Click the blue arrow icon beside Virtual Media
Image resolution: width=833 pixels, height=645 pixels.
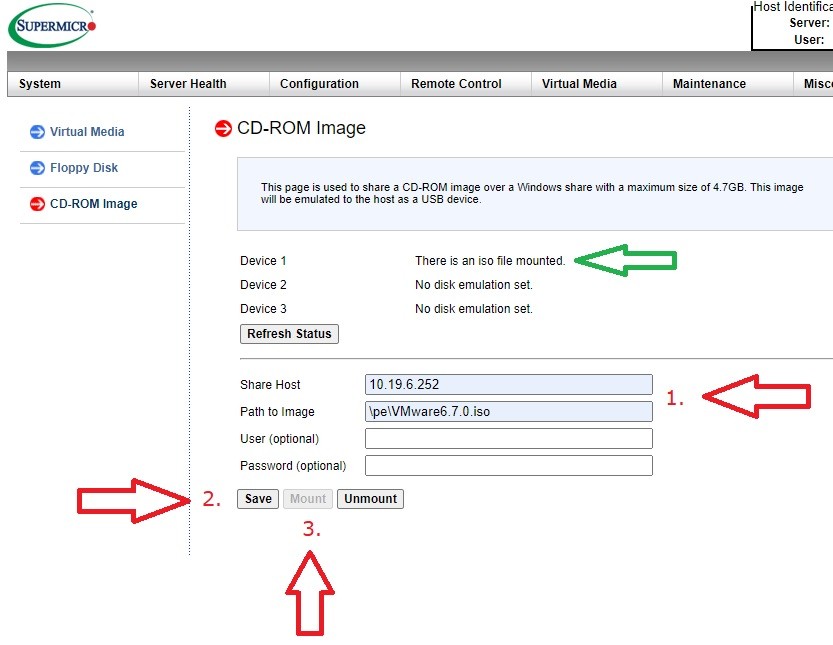tap(37, 132)
